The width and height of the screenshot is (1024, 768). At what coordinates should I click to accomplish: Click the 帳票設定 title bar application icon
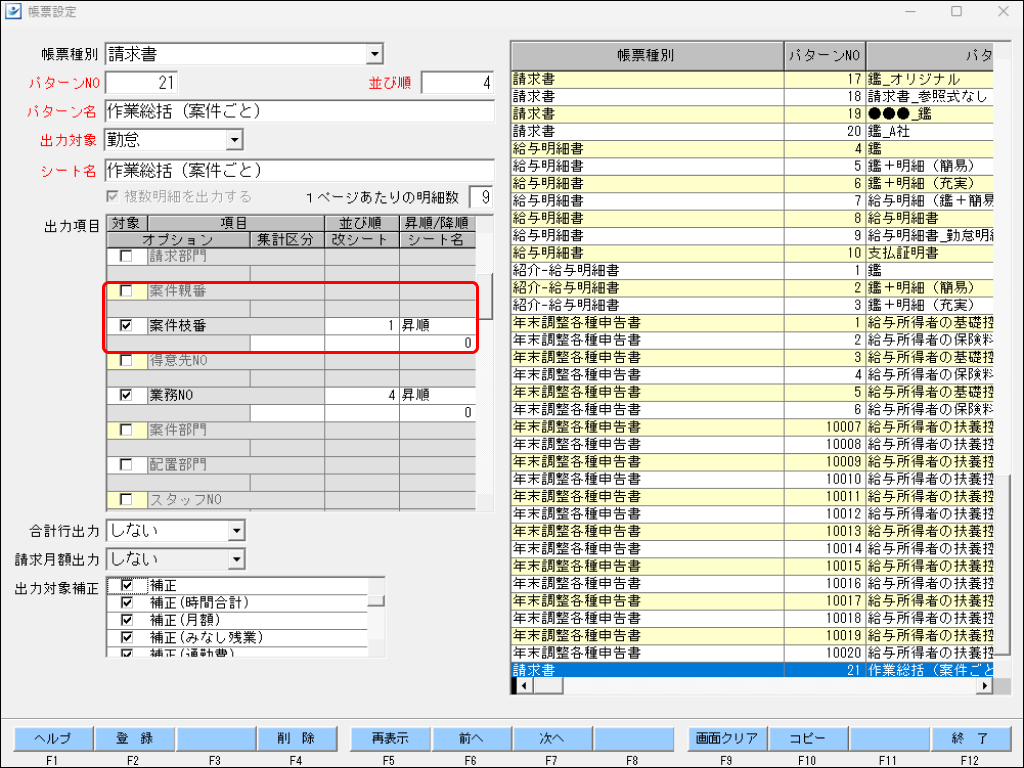coord(12,11)
